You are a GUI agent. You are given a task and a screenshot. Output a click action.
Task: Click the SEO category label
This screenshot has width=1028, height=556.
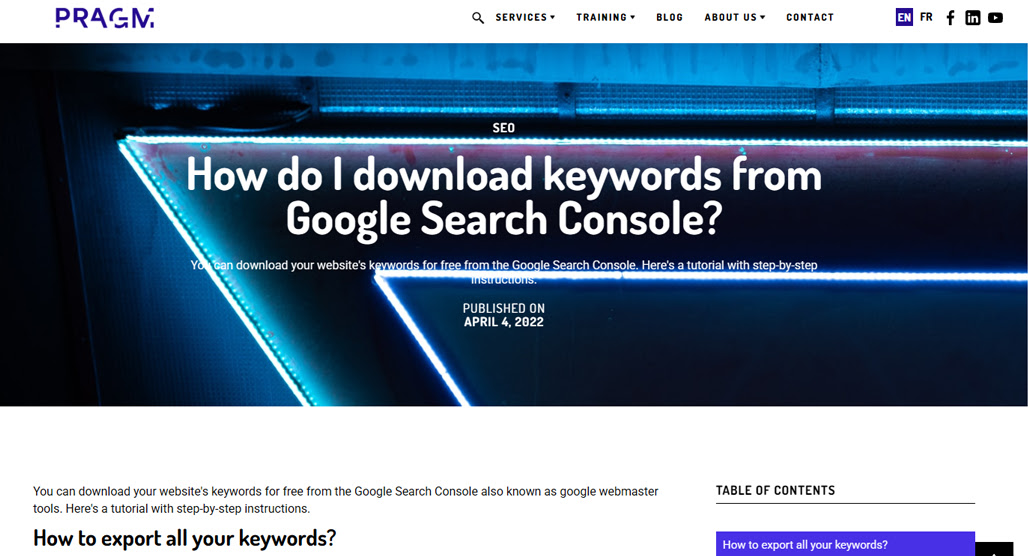click(x=504, y=128)
